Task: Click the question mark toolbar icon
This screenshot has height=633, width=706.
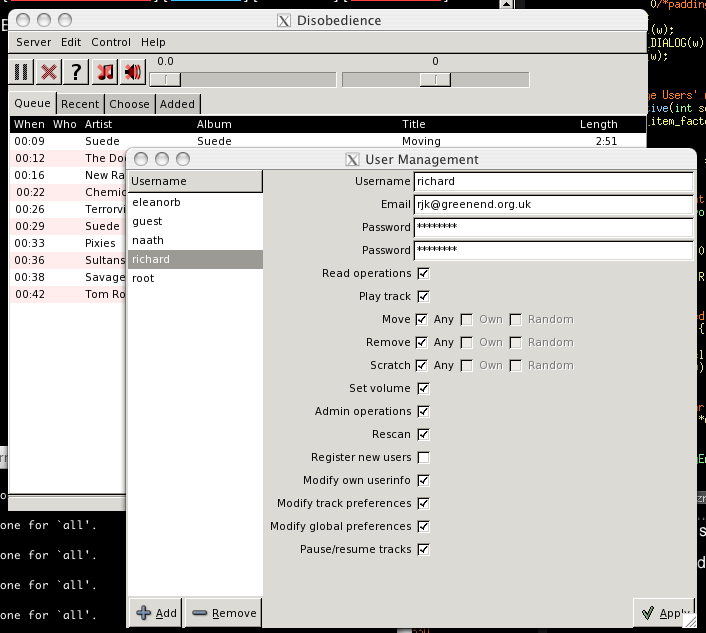Action: [75, 72]
